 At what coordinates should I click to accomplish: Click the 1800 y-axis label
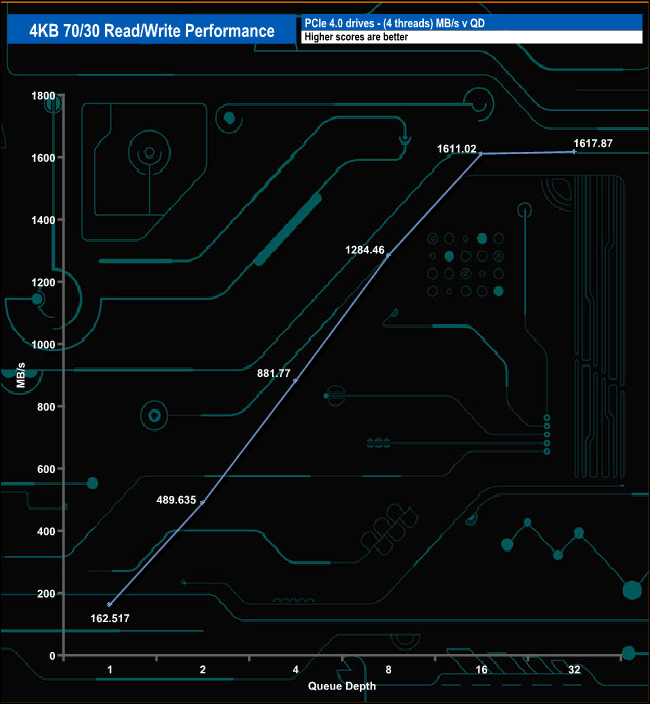43,96
